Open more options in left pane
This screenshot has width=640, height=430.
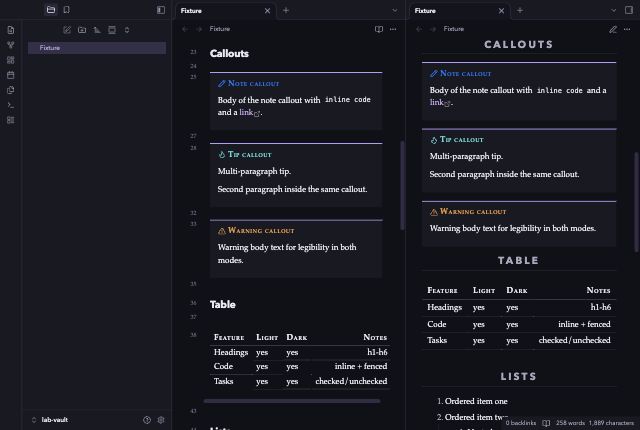[x=393, y=29]
